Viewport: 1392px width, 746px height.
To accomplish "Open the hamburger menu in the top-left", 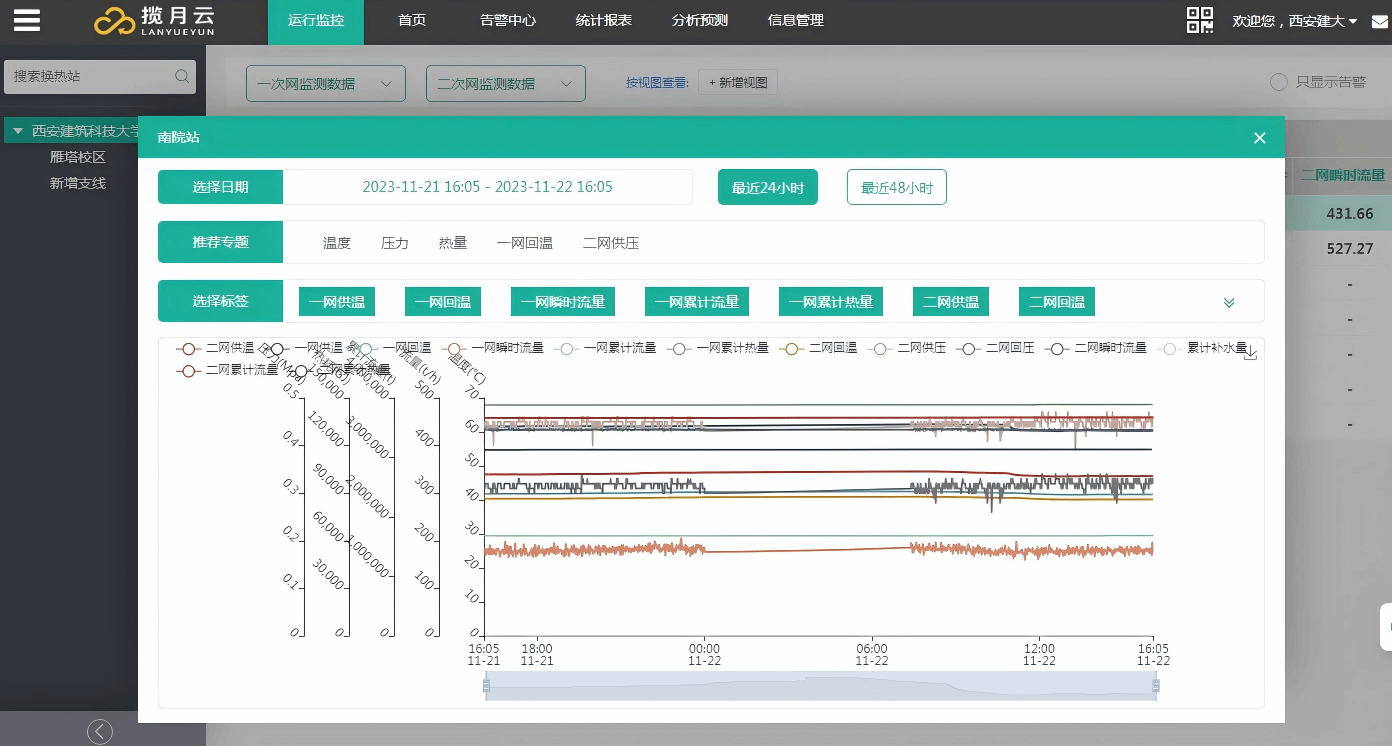I will point(27,21).
